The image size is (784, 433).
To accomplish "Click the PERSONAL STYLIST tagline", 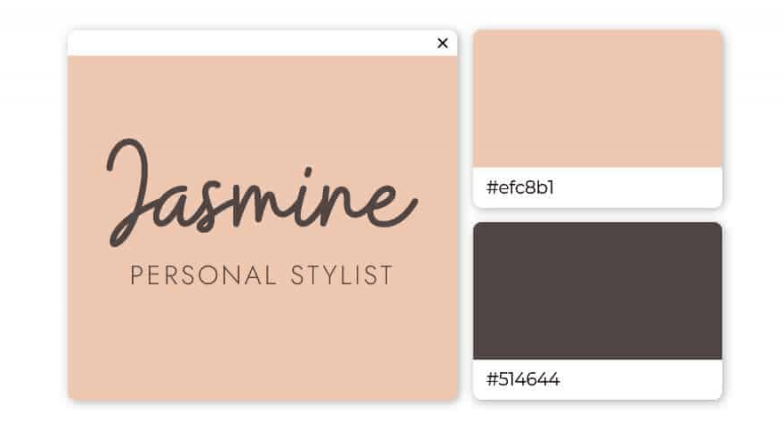I will 262,276.
